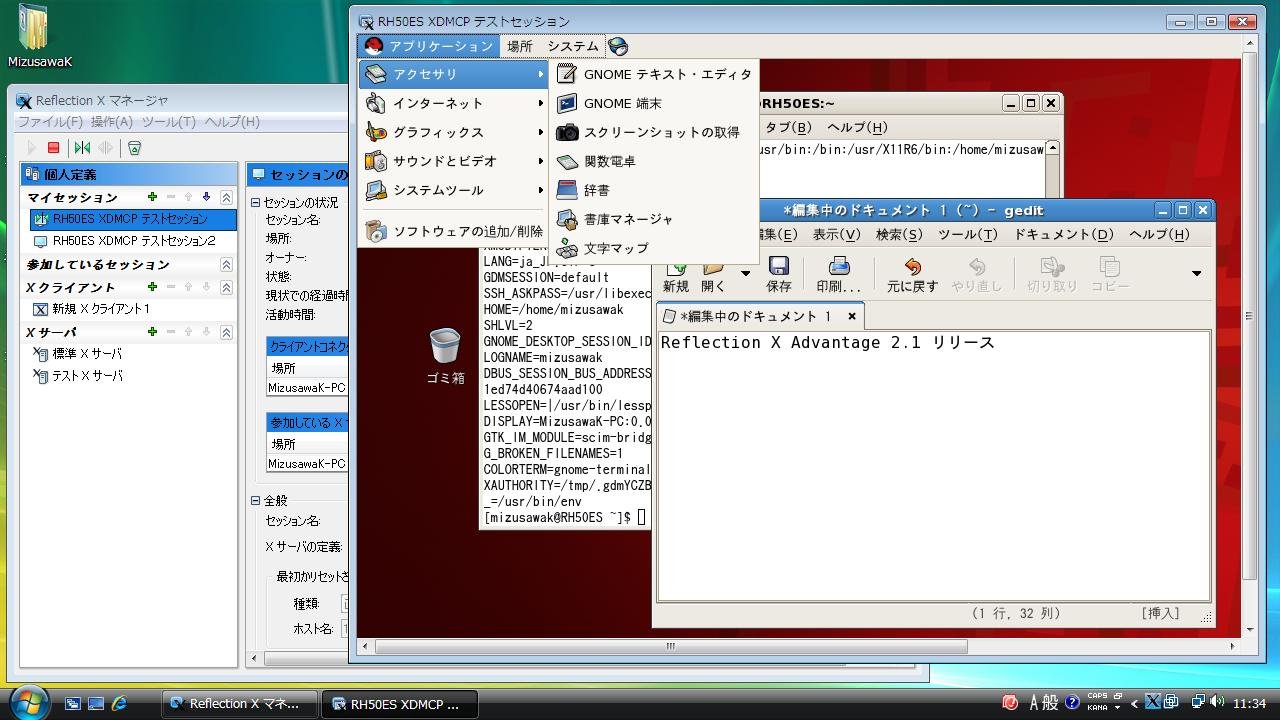Click the gedit 元に戻す (Undo) toolbar button

click(x=912, y=275)
